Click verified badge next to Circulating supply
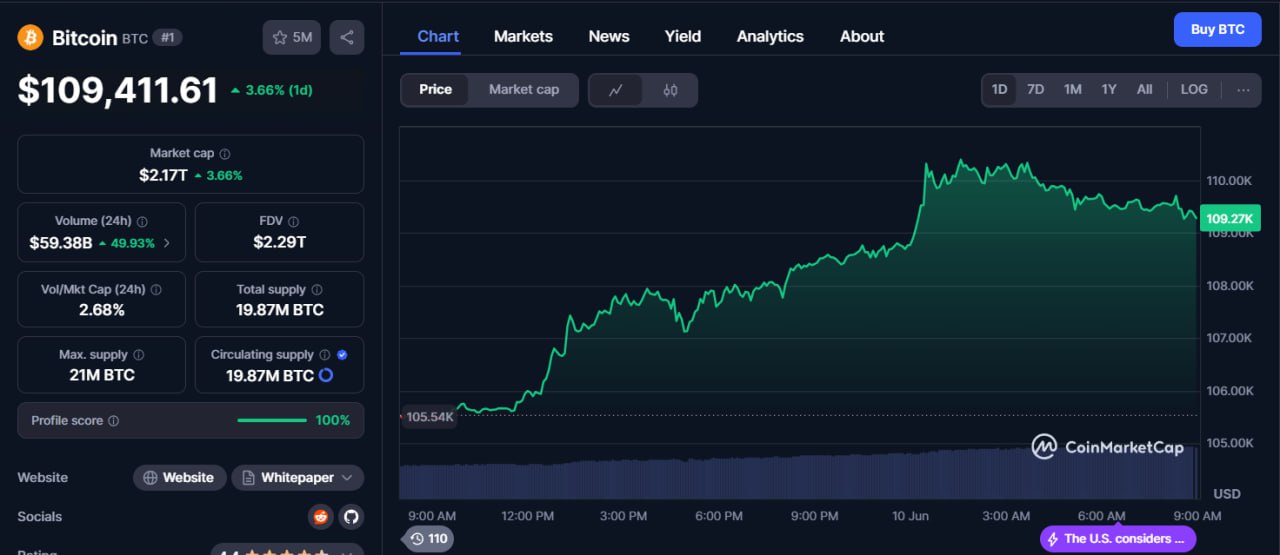The height and width of the screenshot is (555, 1280). coord(342,355)
